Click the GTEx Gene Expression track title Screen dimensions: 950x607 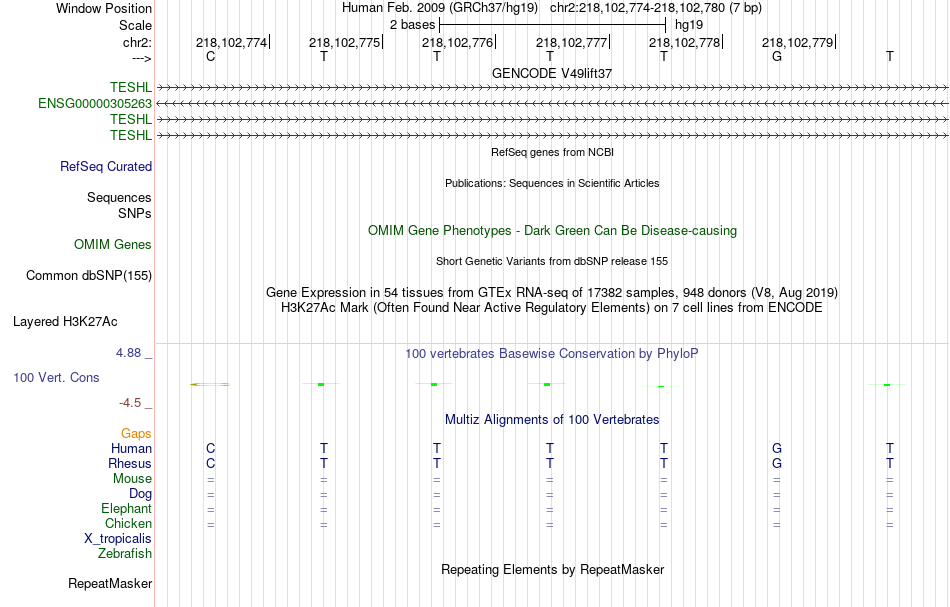click(x=552, y=293)
